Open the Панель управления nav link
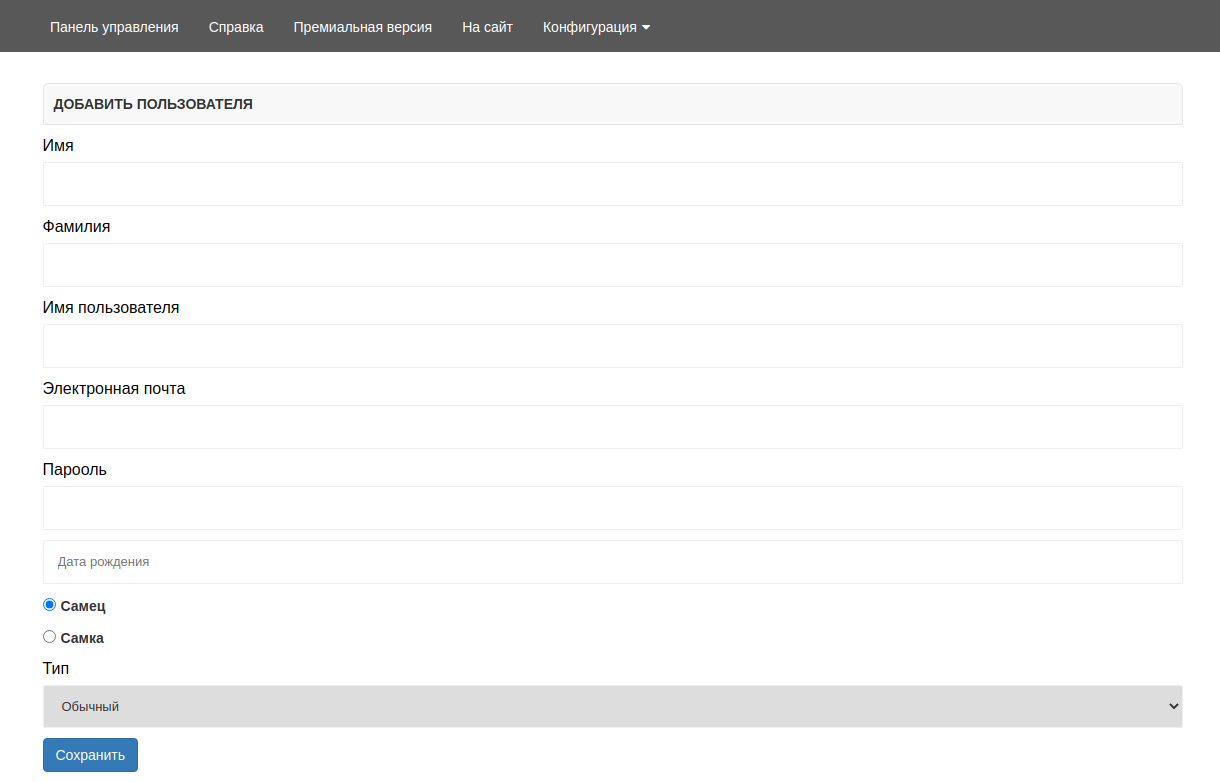 (114, 27)
